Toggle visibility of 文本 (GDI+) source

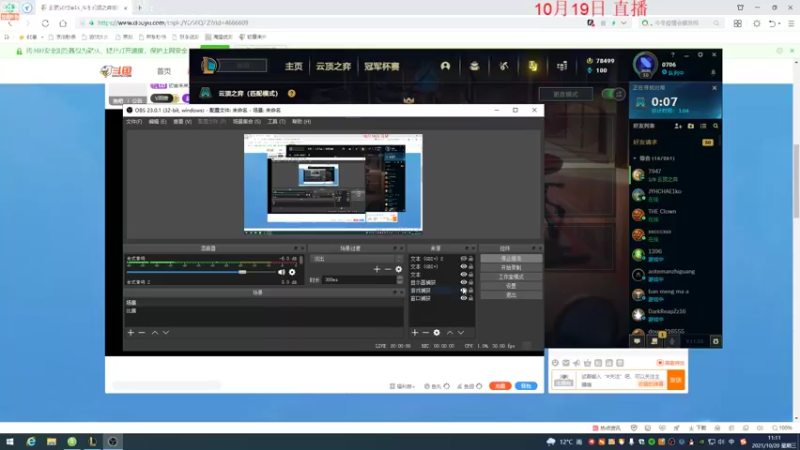click(463, 266)
